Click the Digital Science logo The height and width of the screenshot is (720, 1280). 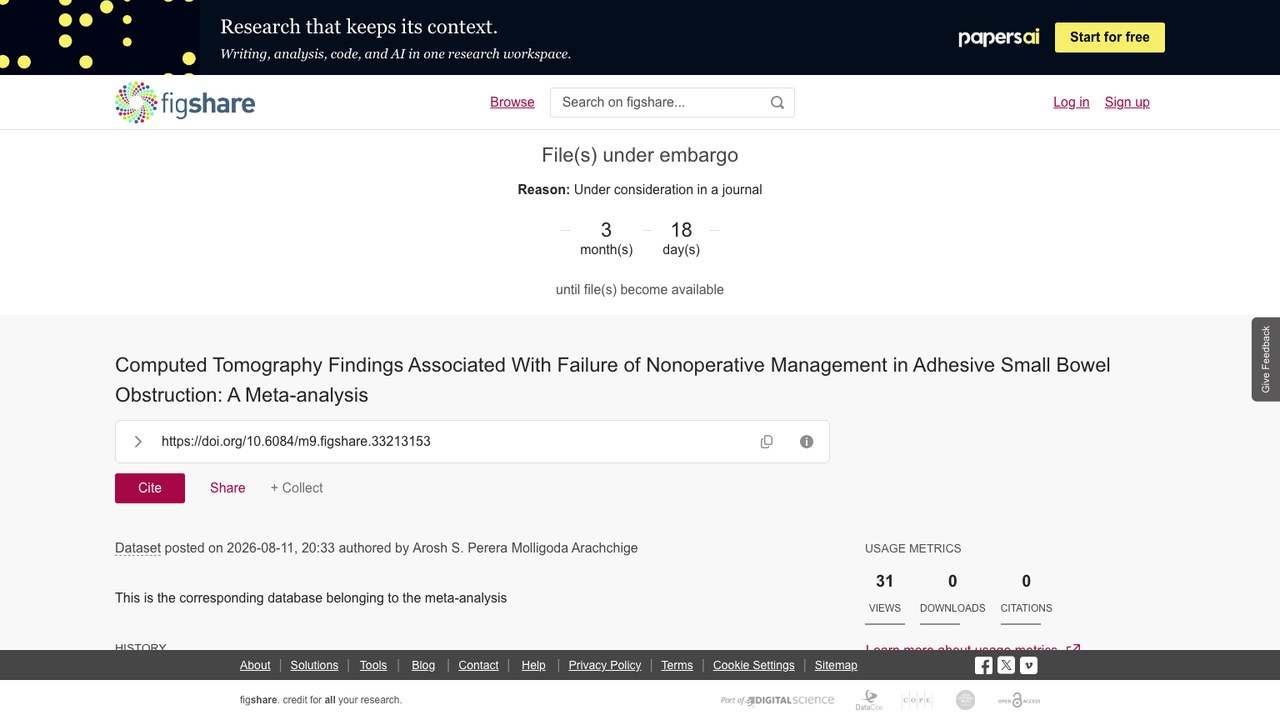(778, 700)
